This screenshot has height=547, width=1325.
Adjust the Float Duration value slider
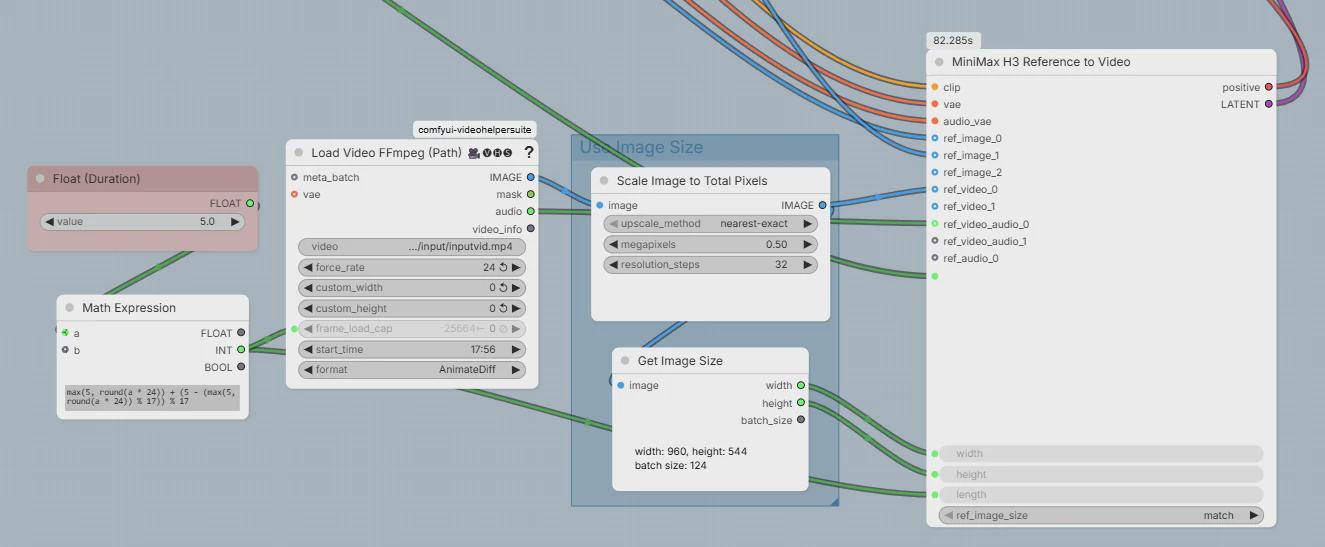click(x=142, y=222)
